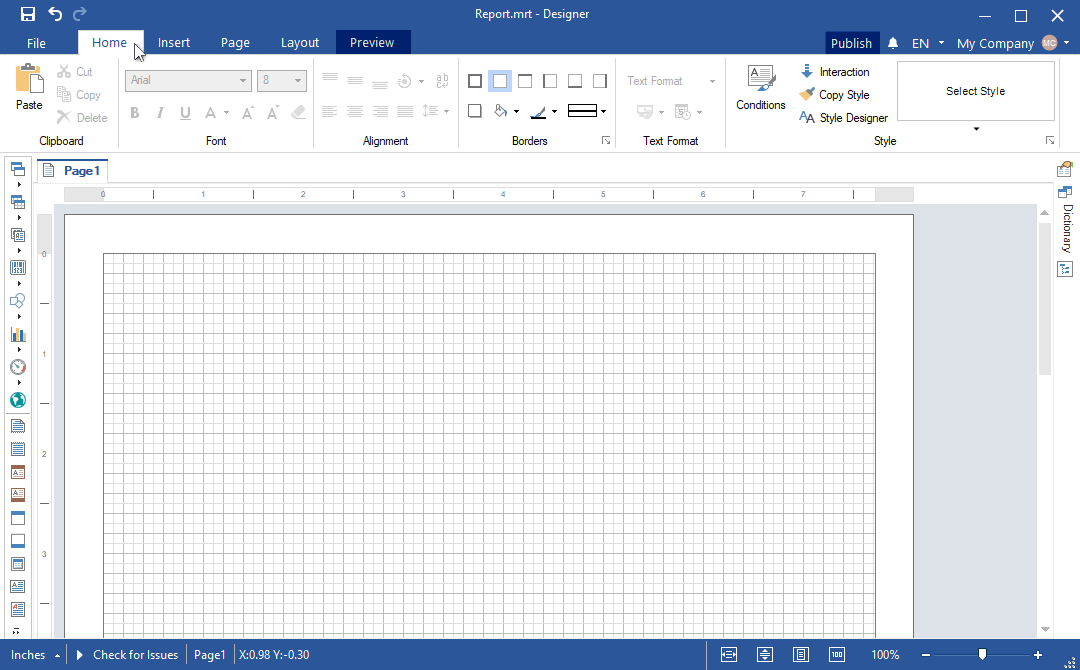Click the notification bell icon
Viewport: 1080px width, 670px height.
click(x=893, y=43)
